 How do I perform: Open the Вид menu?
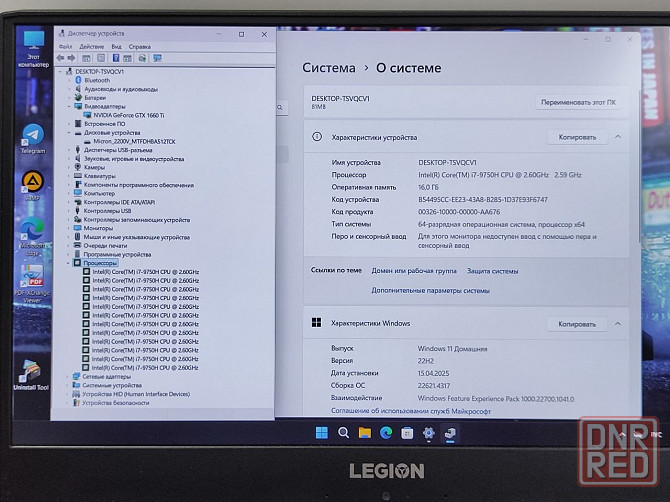pos(117,46)
